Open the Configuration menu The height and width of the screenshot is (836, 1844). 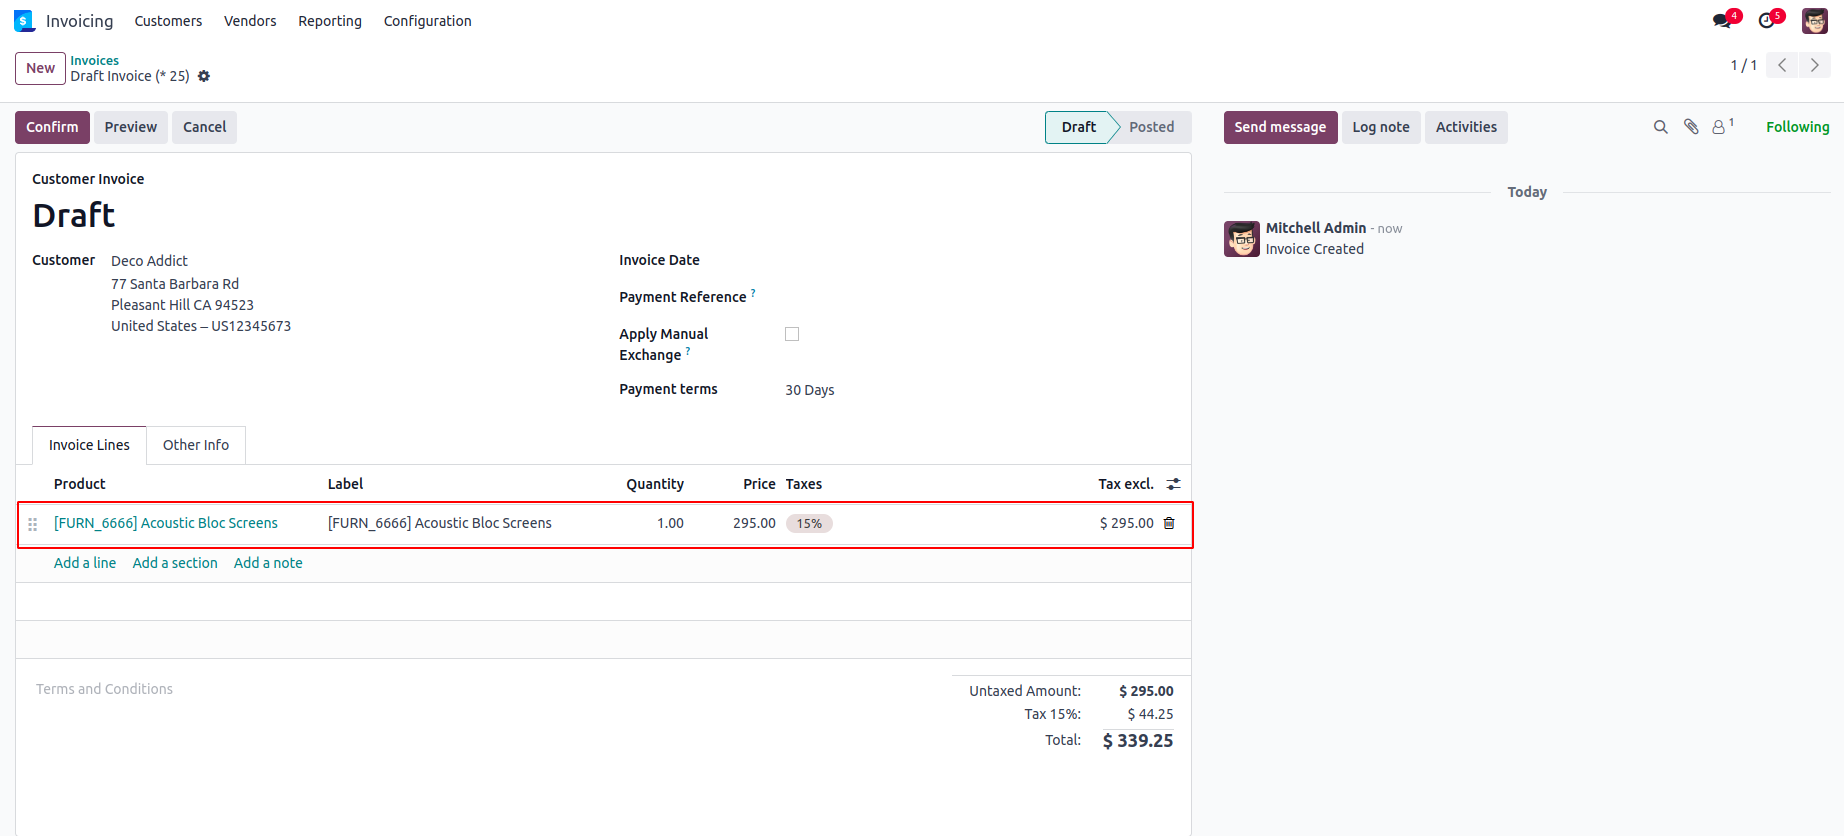tap(427, 21)
